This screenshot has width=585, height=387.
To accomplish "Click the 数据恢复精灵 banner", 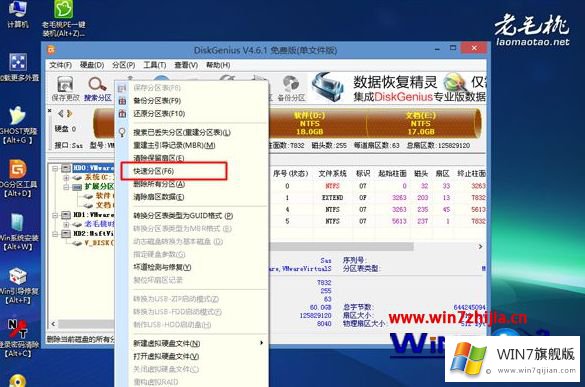I will click(398, 88).
